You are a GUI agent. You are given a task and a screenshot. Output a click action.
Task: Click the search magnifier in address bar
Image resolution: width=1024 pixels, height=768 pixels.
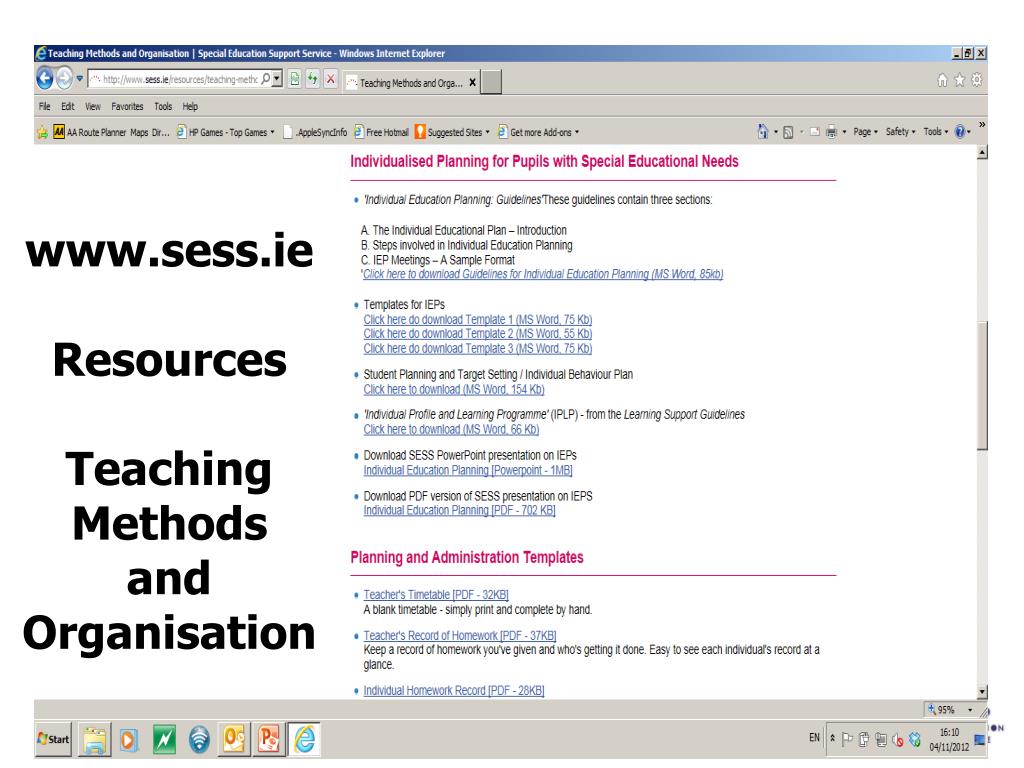pyautogui.click(x=266, y=79)
